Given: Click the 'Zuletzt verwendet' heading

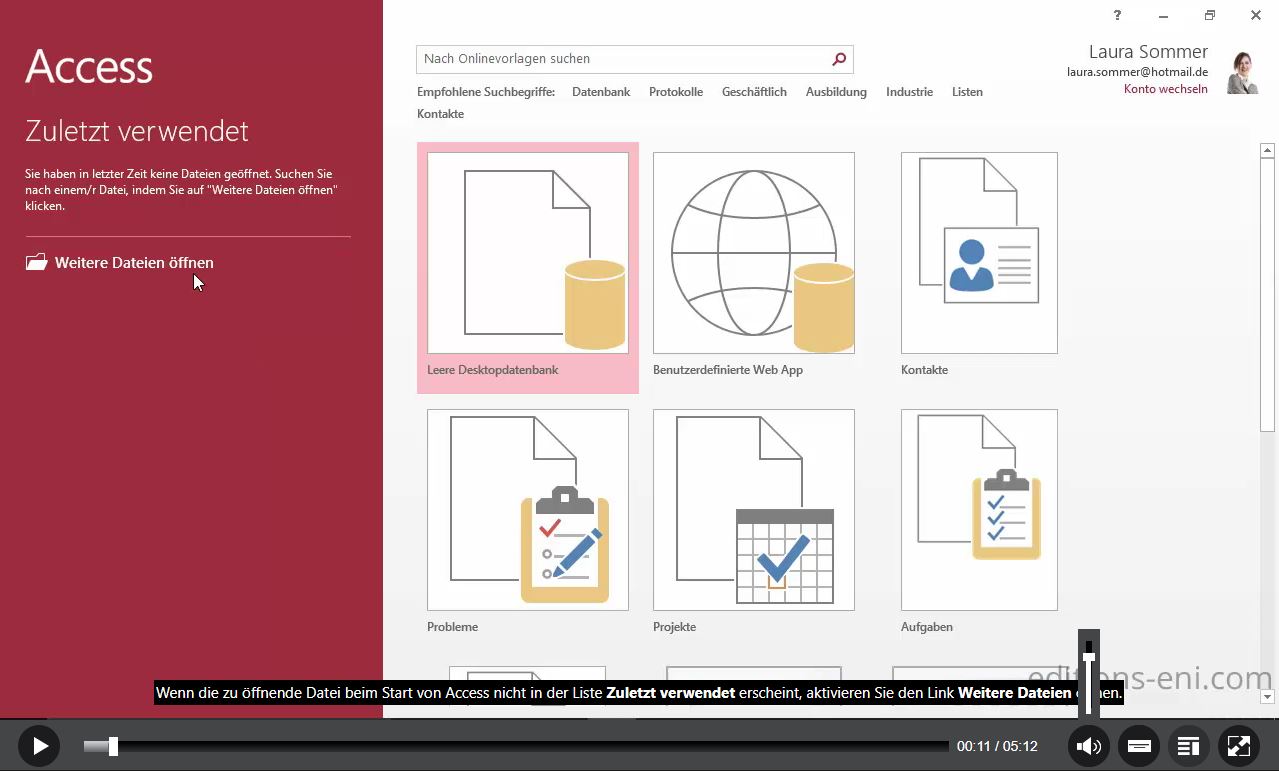Looking at the screenshot, I should pyautogui.click(x=137, y=131).
